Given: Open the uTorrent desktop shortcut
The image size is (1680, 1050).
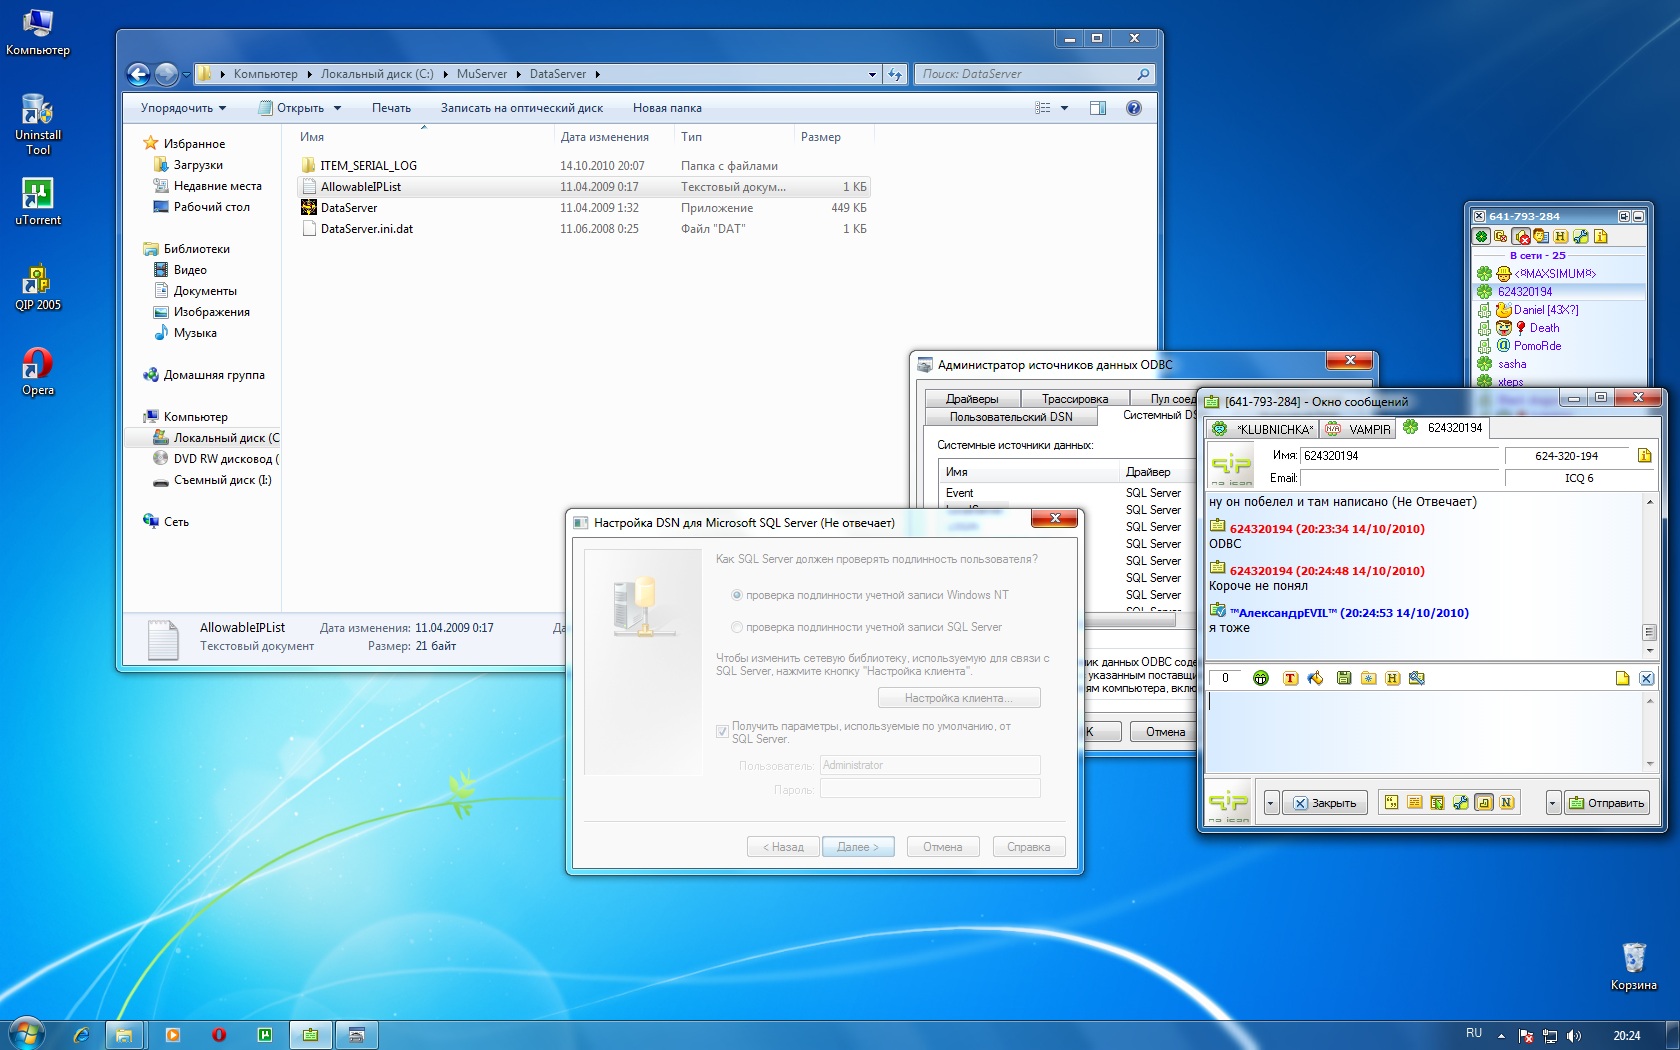Looking at the screenshot, I should click(38, 201).
